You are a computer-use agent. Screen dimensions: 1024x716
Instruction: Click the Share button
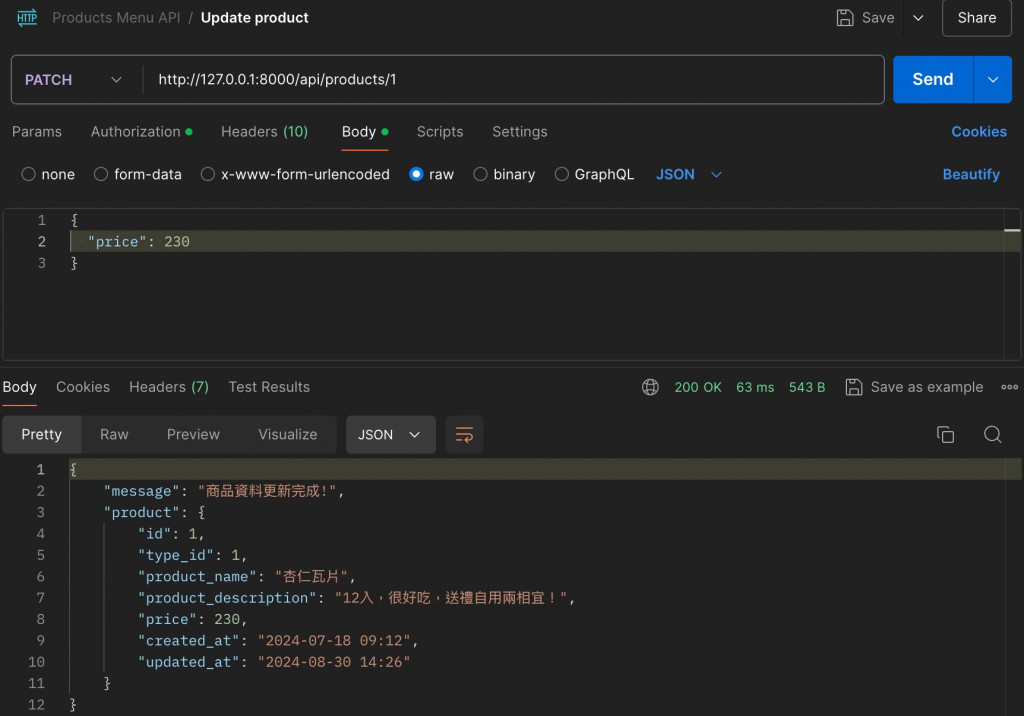(977, 18)
